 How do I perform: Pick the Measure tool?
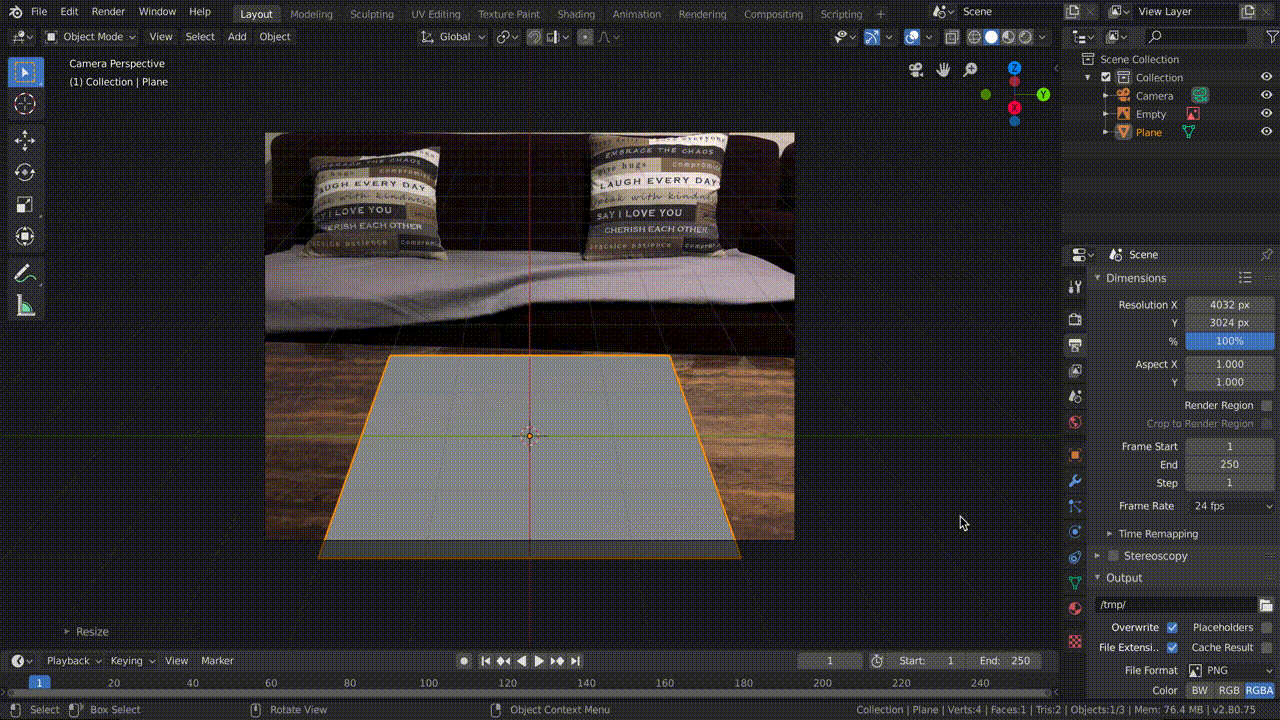[x=25, y=306]
